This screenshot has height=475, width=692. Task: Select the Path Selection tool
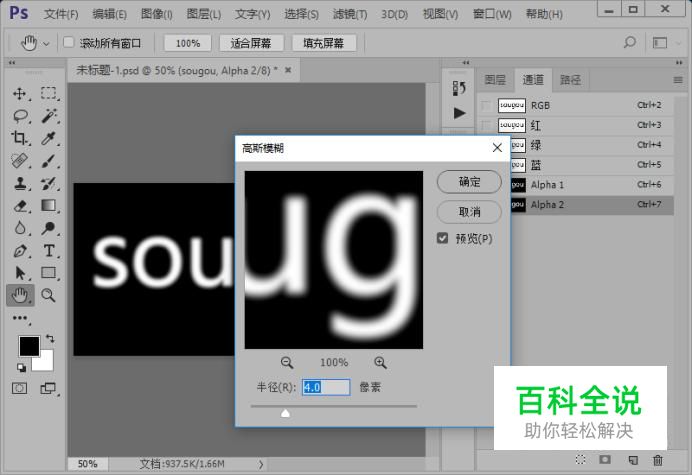click(20, 273)
